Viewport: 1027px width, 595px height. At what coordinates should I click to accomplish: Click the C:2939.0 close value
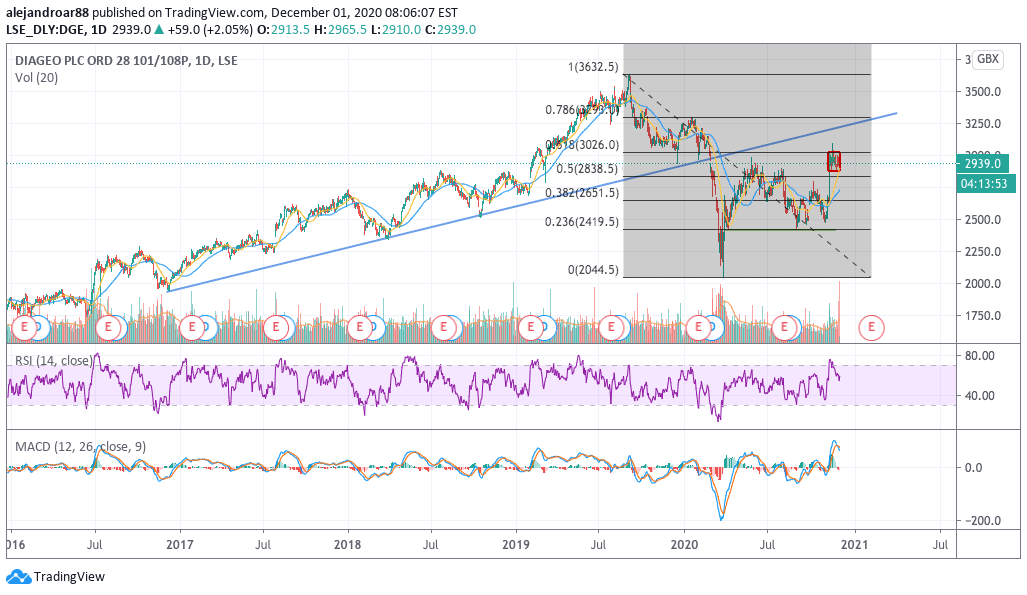451,29
